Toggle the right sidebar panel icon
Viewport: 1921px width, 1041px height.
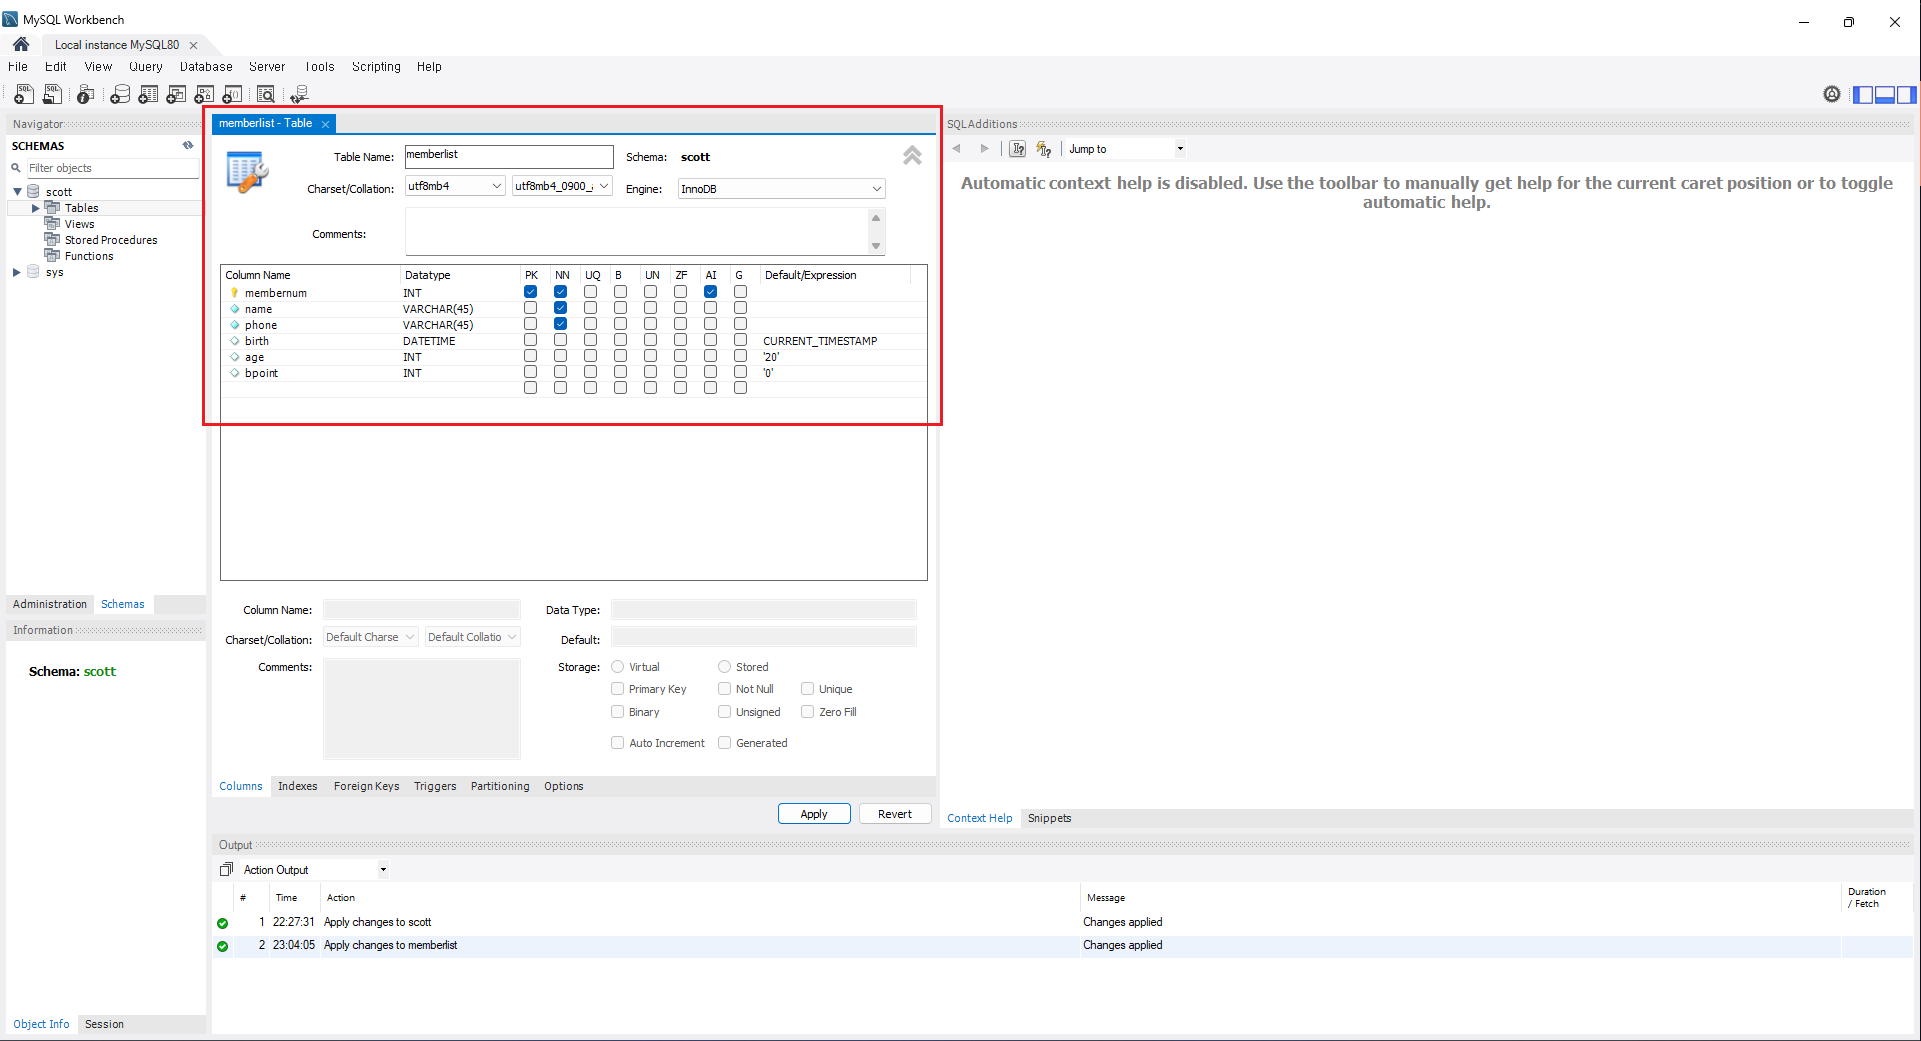tap(1906, 94)
